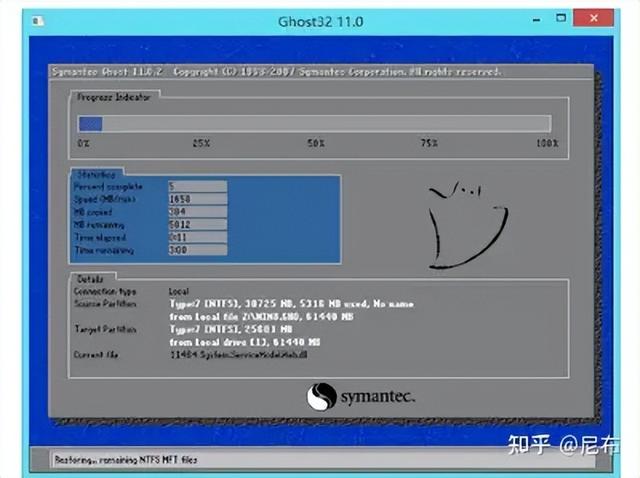
Task: Select the Time remaining value 3:00
Action: [x=198, y=250]
